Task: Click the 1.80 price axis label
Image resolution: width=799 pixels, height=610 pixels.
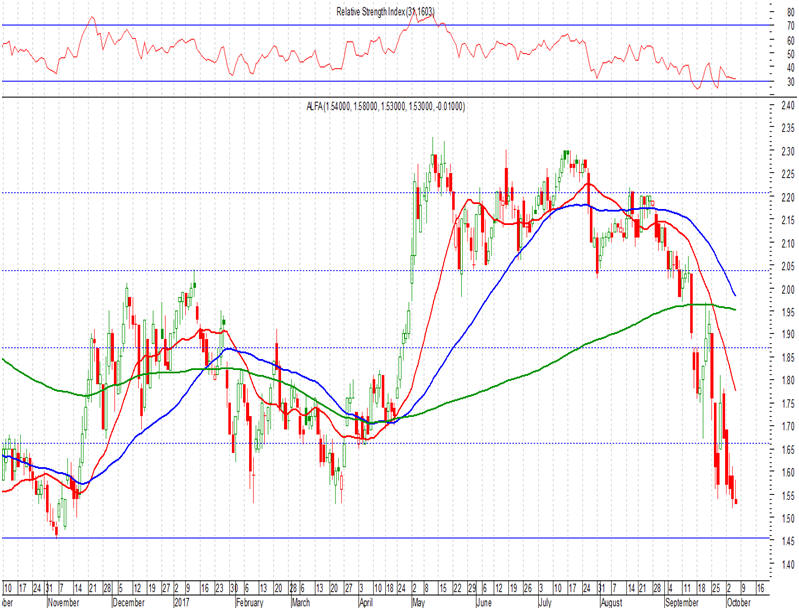Action: point(788,380)
